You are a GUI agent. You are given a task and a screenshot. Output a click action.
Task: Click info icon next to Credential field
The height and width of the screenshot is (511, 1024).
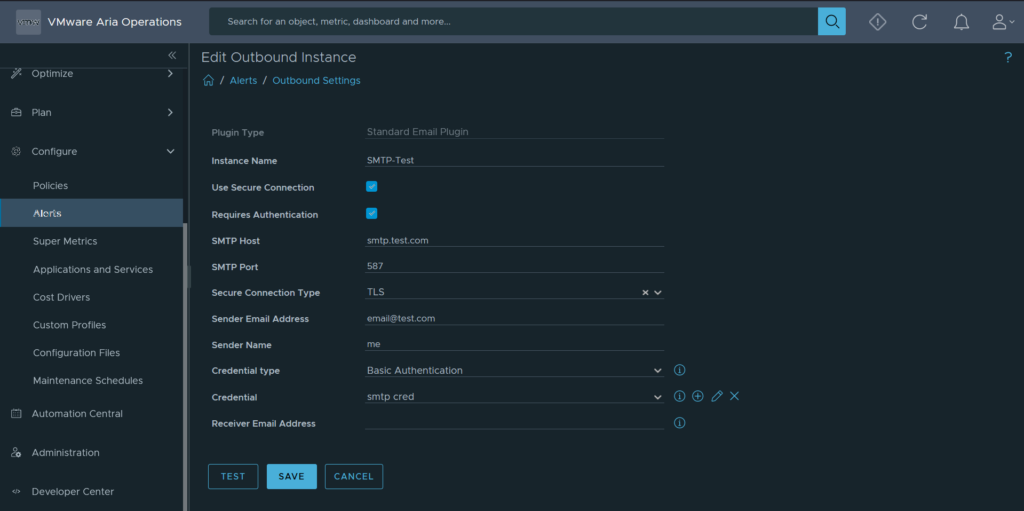[x=679, y=396]
